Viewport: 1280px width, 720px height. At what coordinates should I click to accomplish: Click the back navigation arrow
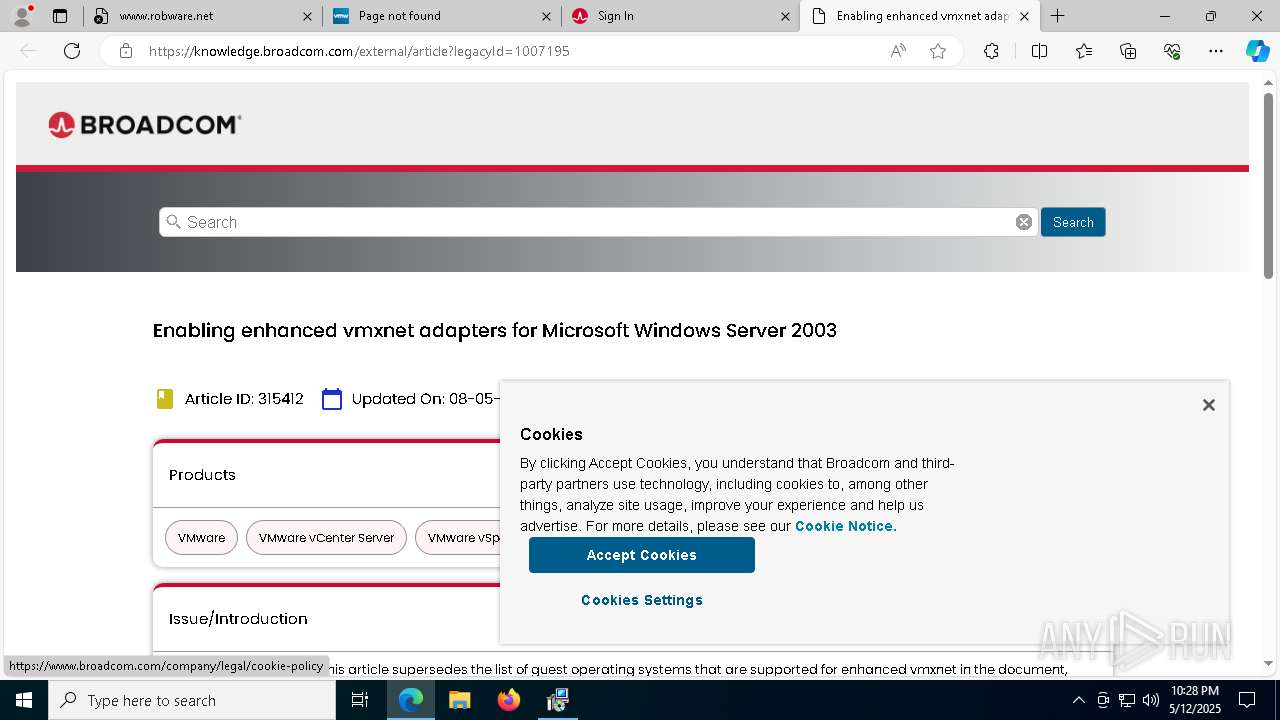(28, 51)
